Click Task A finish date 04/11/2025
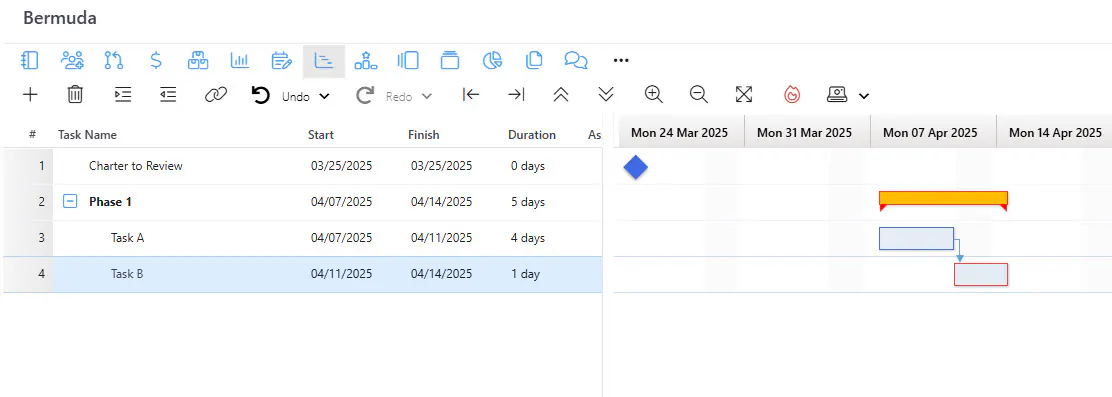This screenshot has width=1112, height=397. (441, 238)
